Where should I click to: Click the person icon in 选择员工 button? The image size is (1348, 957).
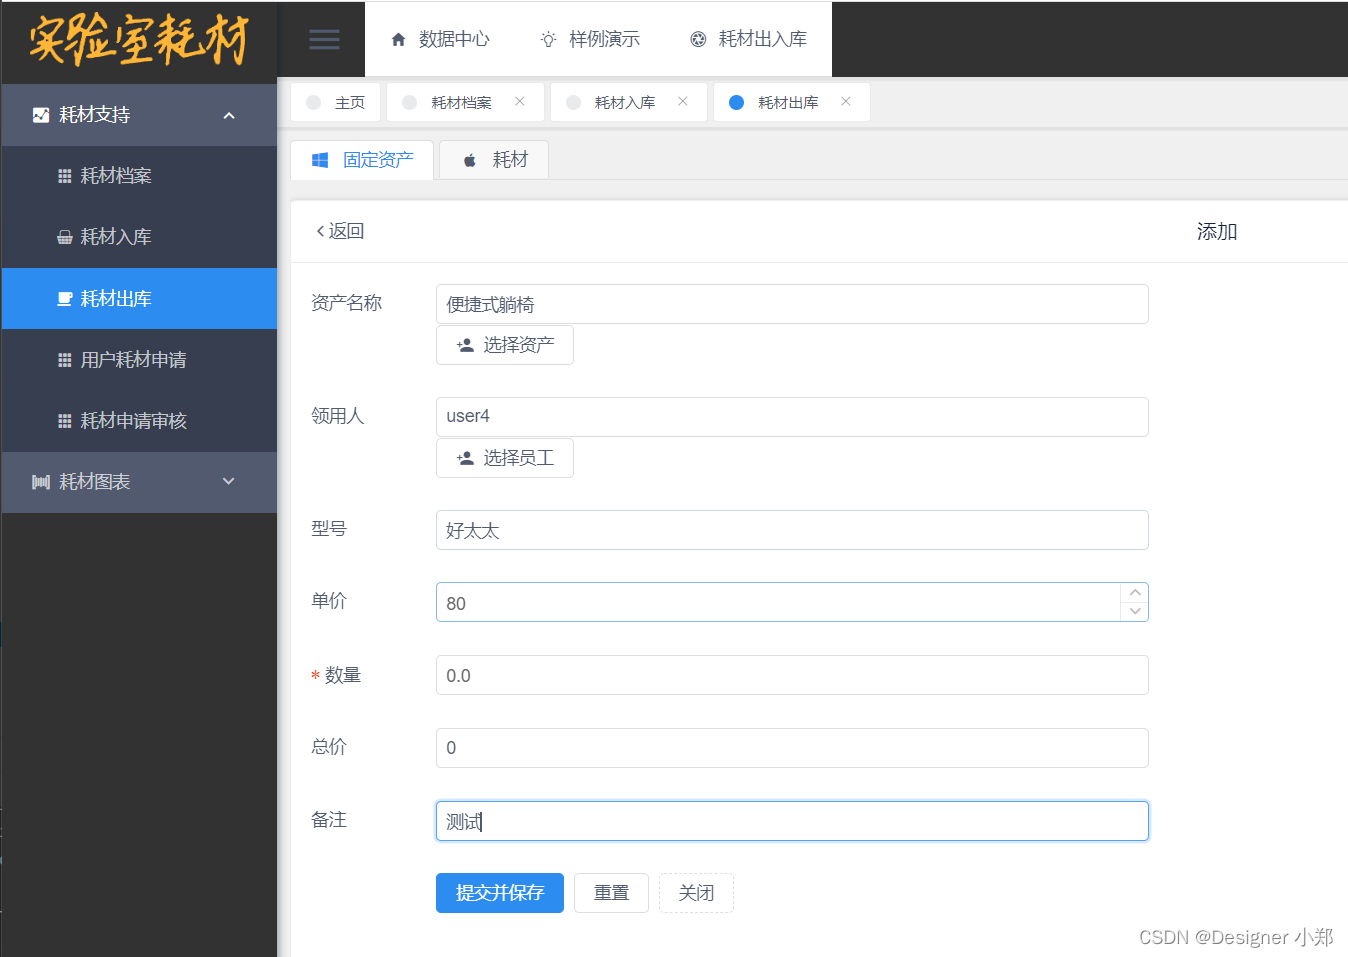pyautogui.click(x=465, y=458)
